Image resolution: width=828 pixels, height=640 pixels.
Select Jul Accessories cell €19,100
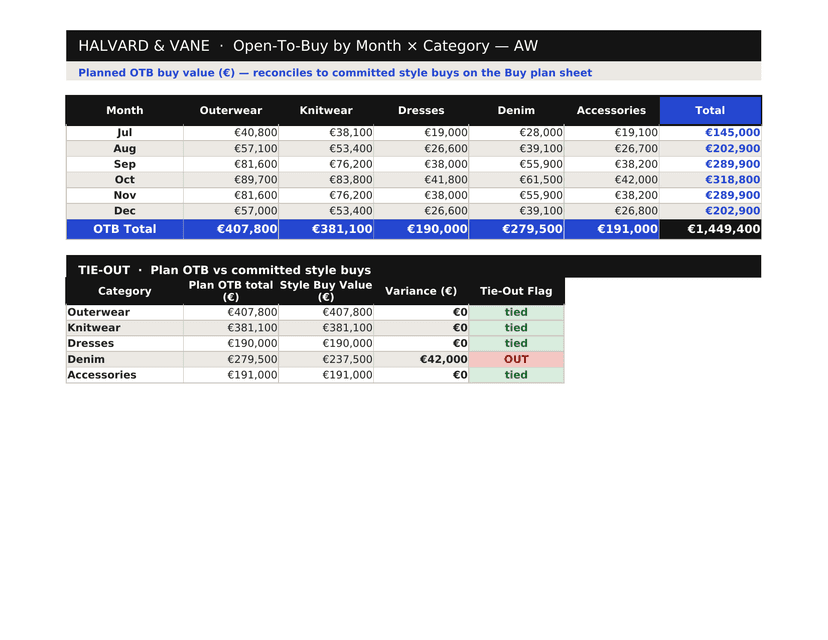tap(611, 133)
